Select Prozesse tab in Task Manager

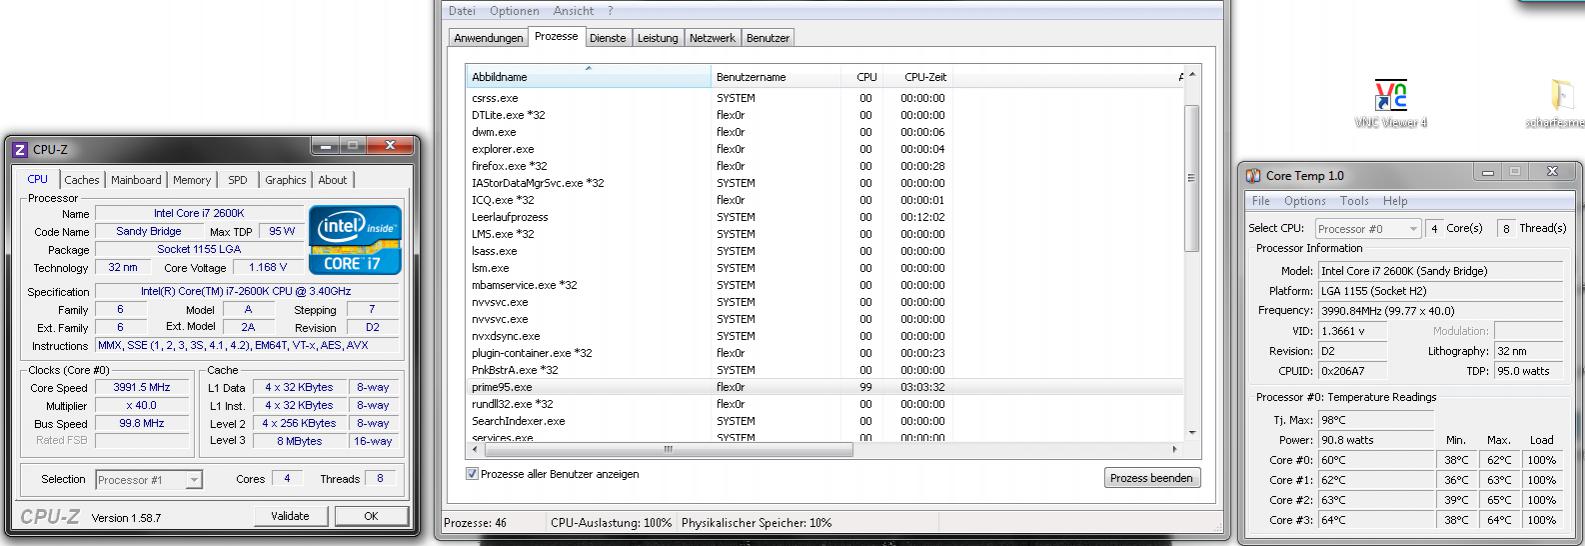[x=556, y=36]
